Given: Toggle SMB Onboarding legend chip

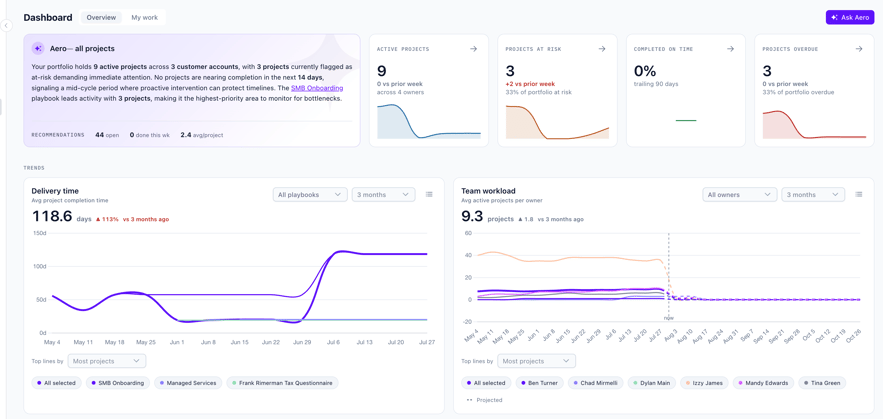Looking at the screenshot, I should tap(118, 383).
